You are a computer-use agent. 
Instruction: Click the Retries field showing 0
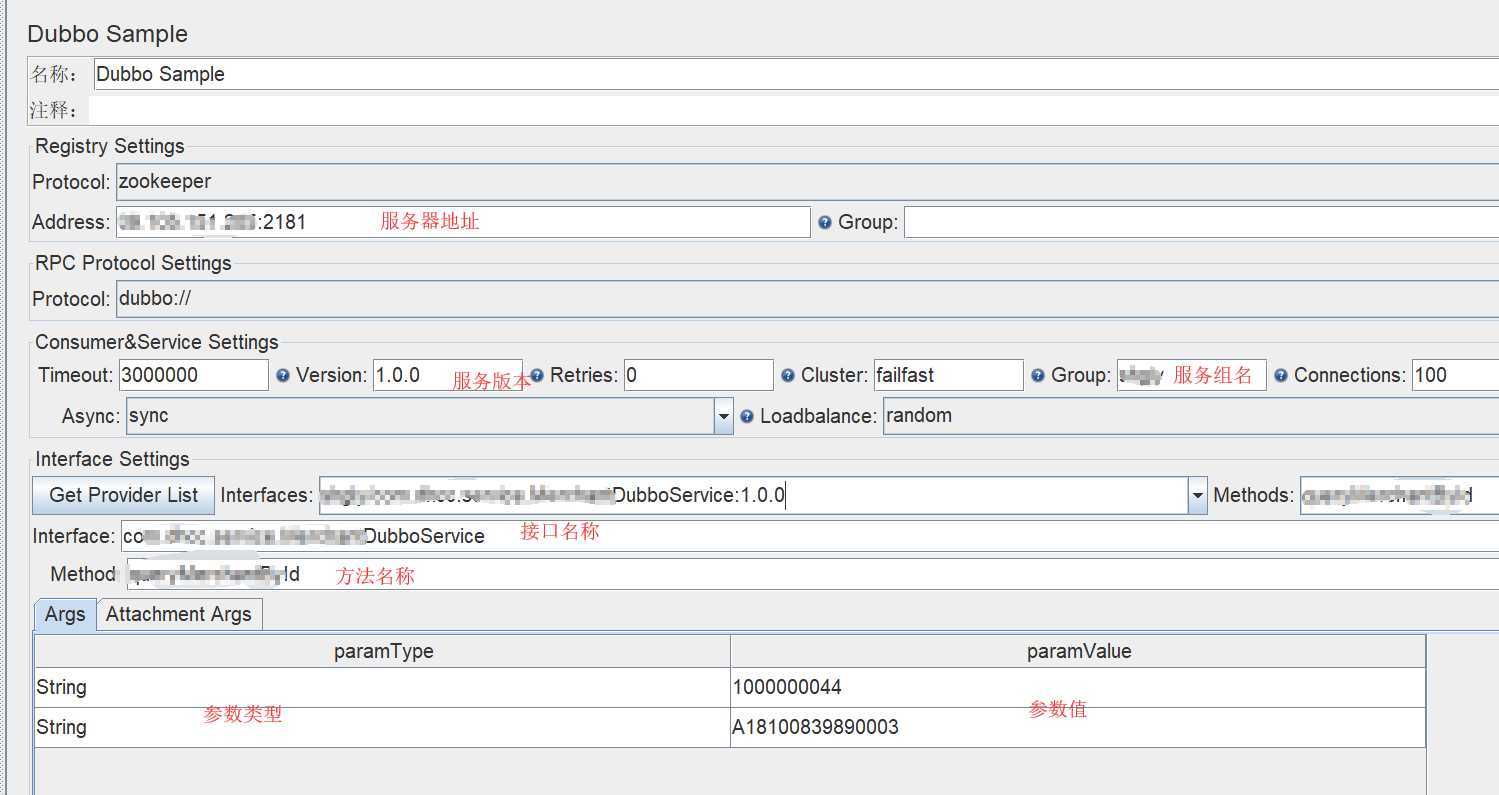pos(698,375)
